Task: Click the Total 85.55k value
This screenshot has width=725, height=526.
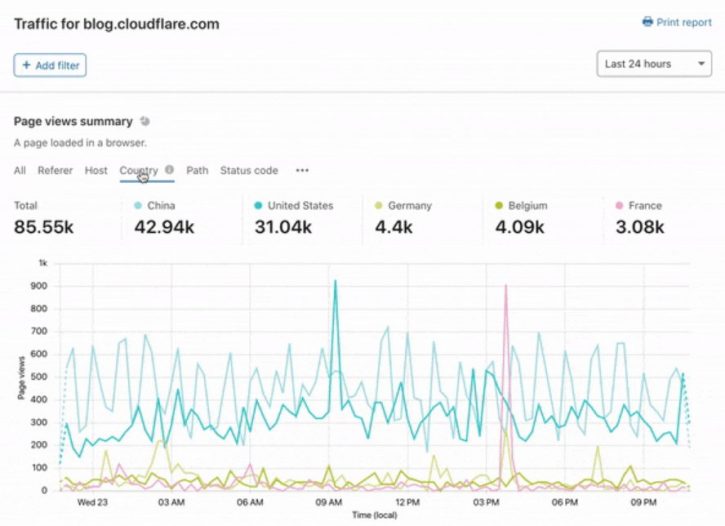Action: click(44, 227)
